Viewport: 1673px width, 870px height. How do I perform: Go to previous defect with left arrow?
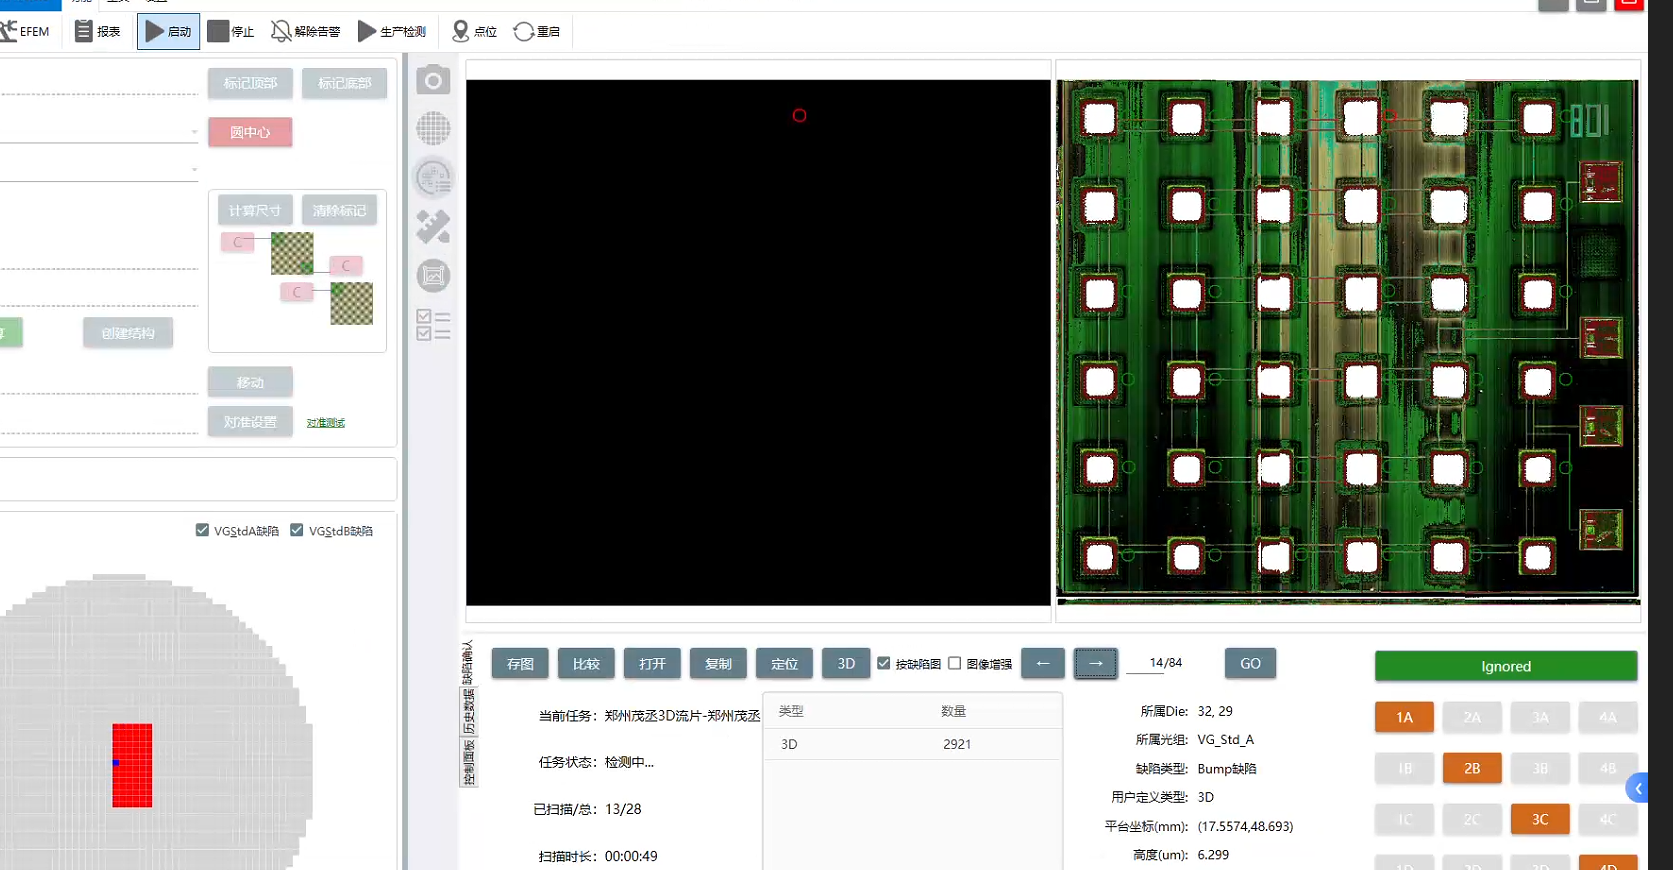pos(1043,663)
